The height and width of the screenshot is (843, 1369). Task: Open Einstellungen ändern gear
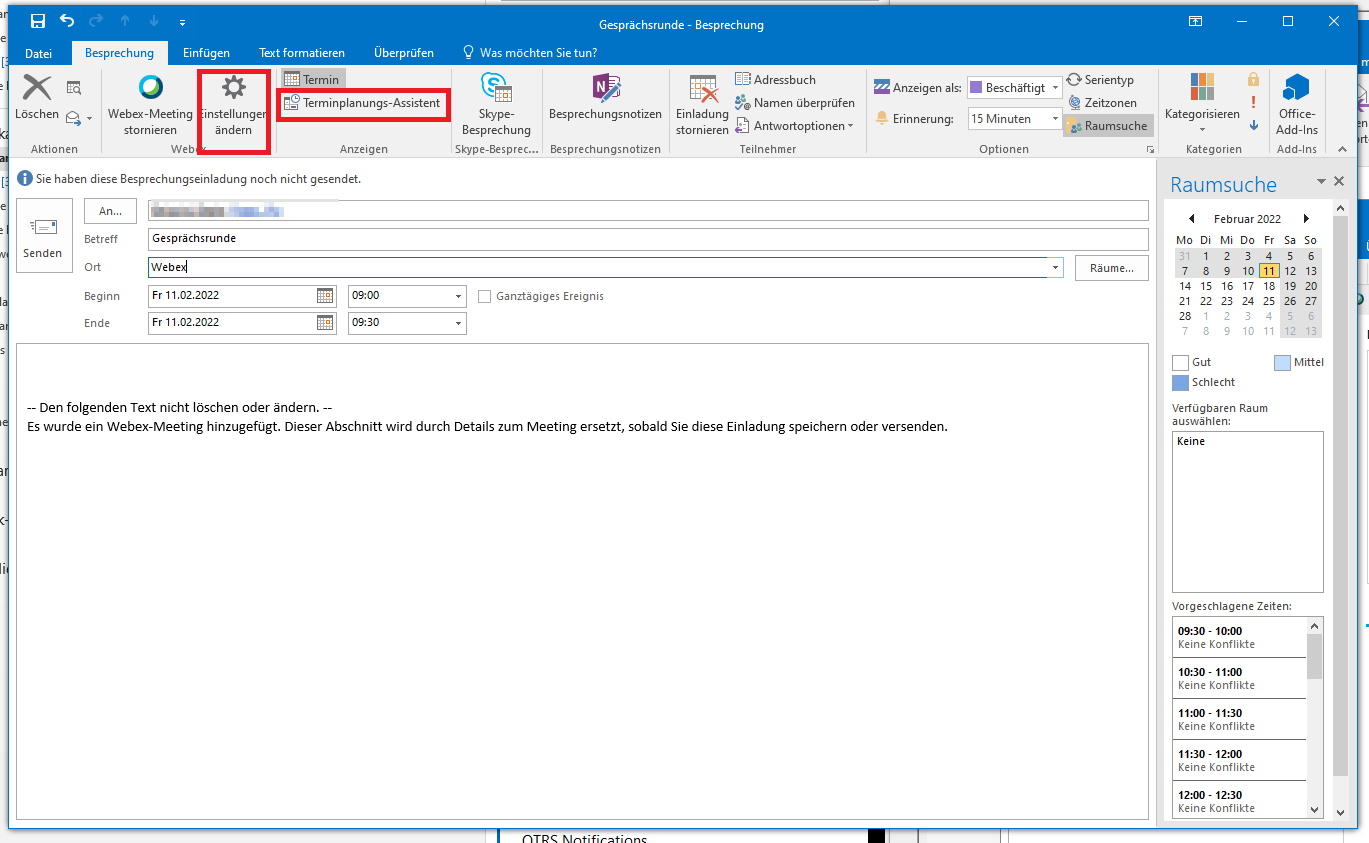click(233, 106)
